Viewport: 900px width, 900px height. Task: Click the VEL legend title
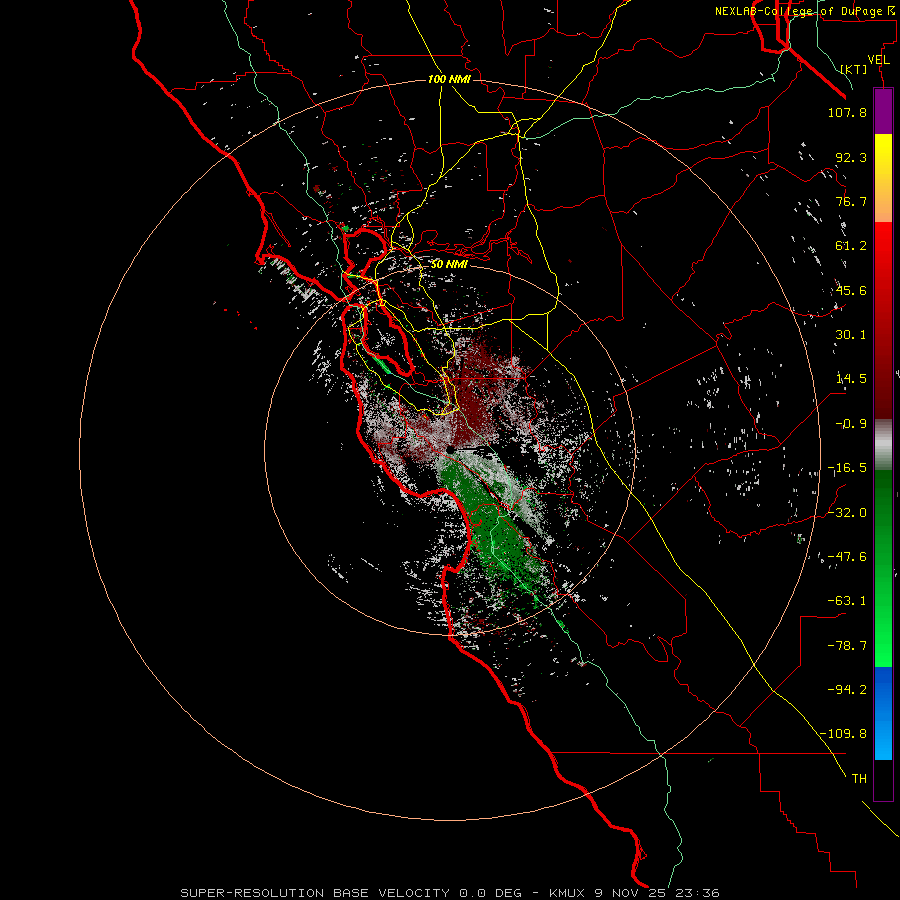pos(878,60)
